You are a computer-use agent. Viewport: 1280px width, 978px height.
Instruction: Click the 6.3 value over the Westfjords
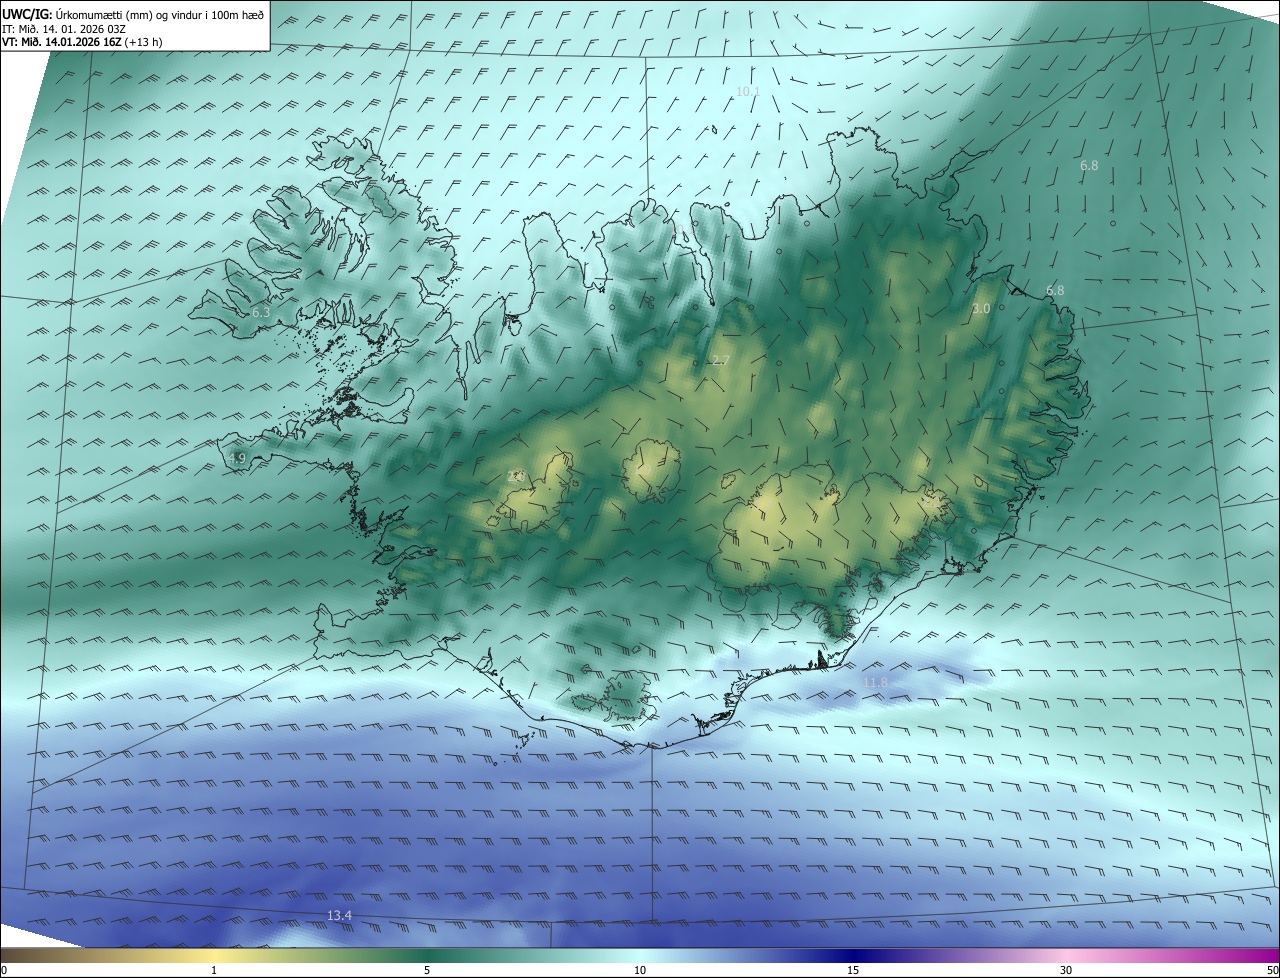tap(261, 313)
